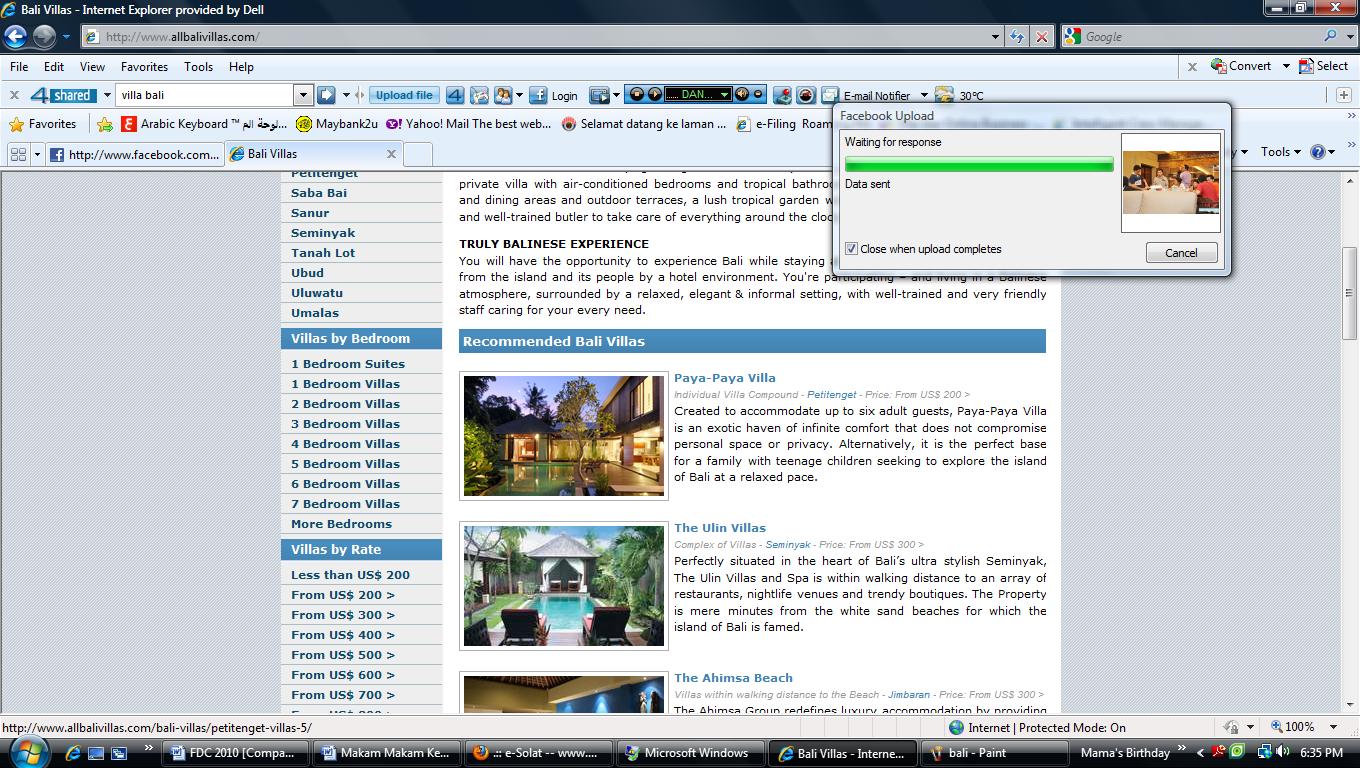Open the Seminyak area link
Image resolution: width=1360 pixels, height=768 pixels.
pyautogui.click(x=323, y=233)
